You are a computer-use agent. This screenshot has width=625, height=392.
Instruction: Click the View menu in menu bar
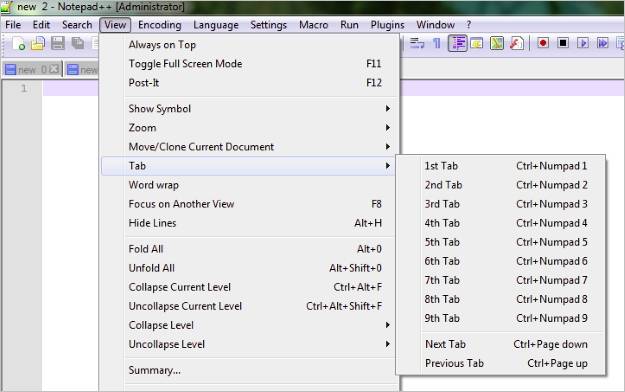point(115,25)
